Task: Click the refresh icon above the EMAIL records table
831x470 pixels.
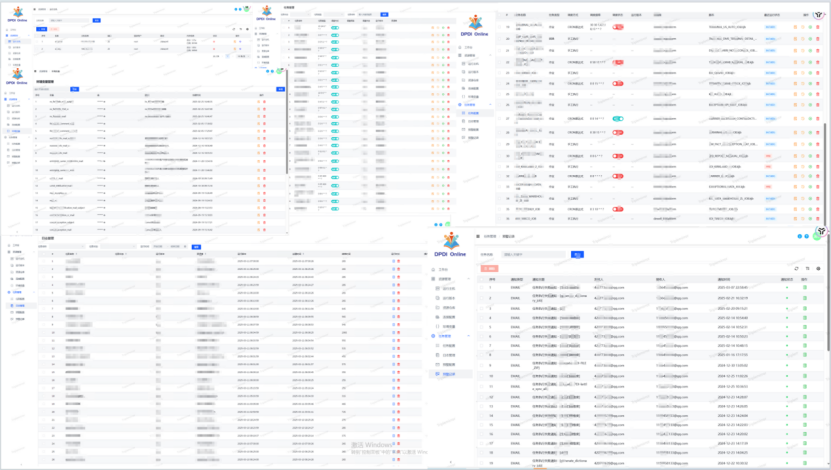Action: click(x=796, y=269)
